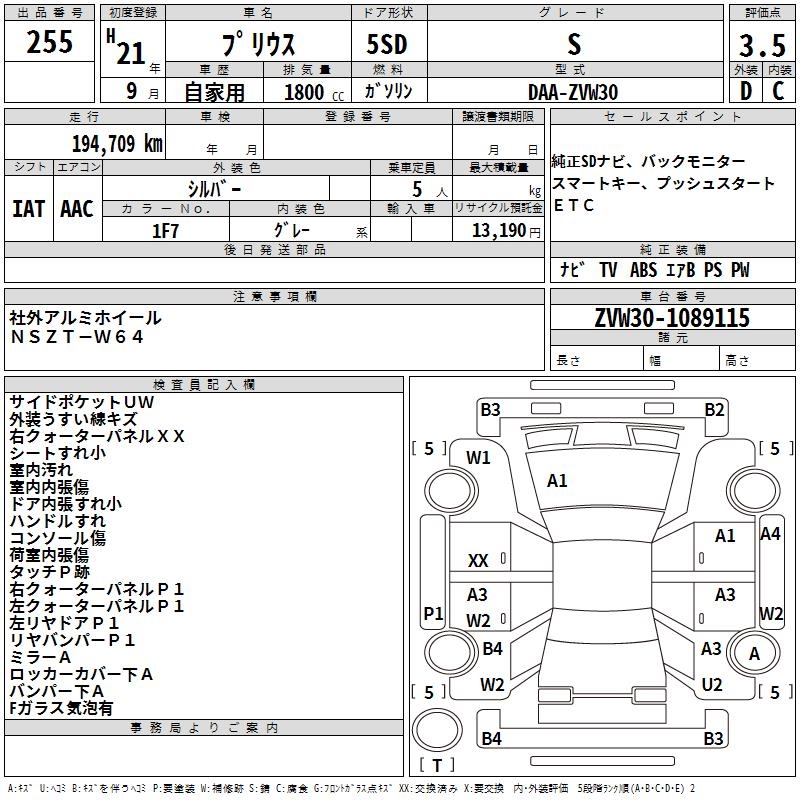Click the interior grade C cell
Screen dimensions: 800x800
coord(778,91)
